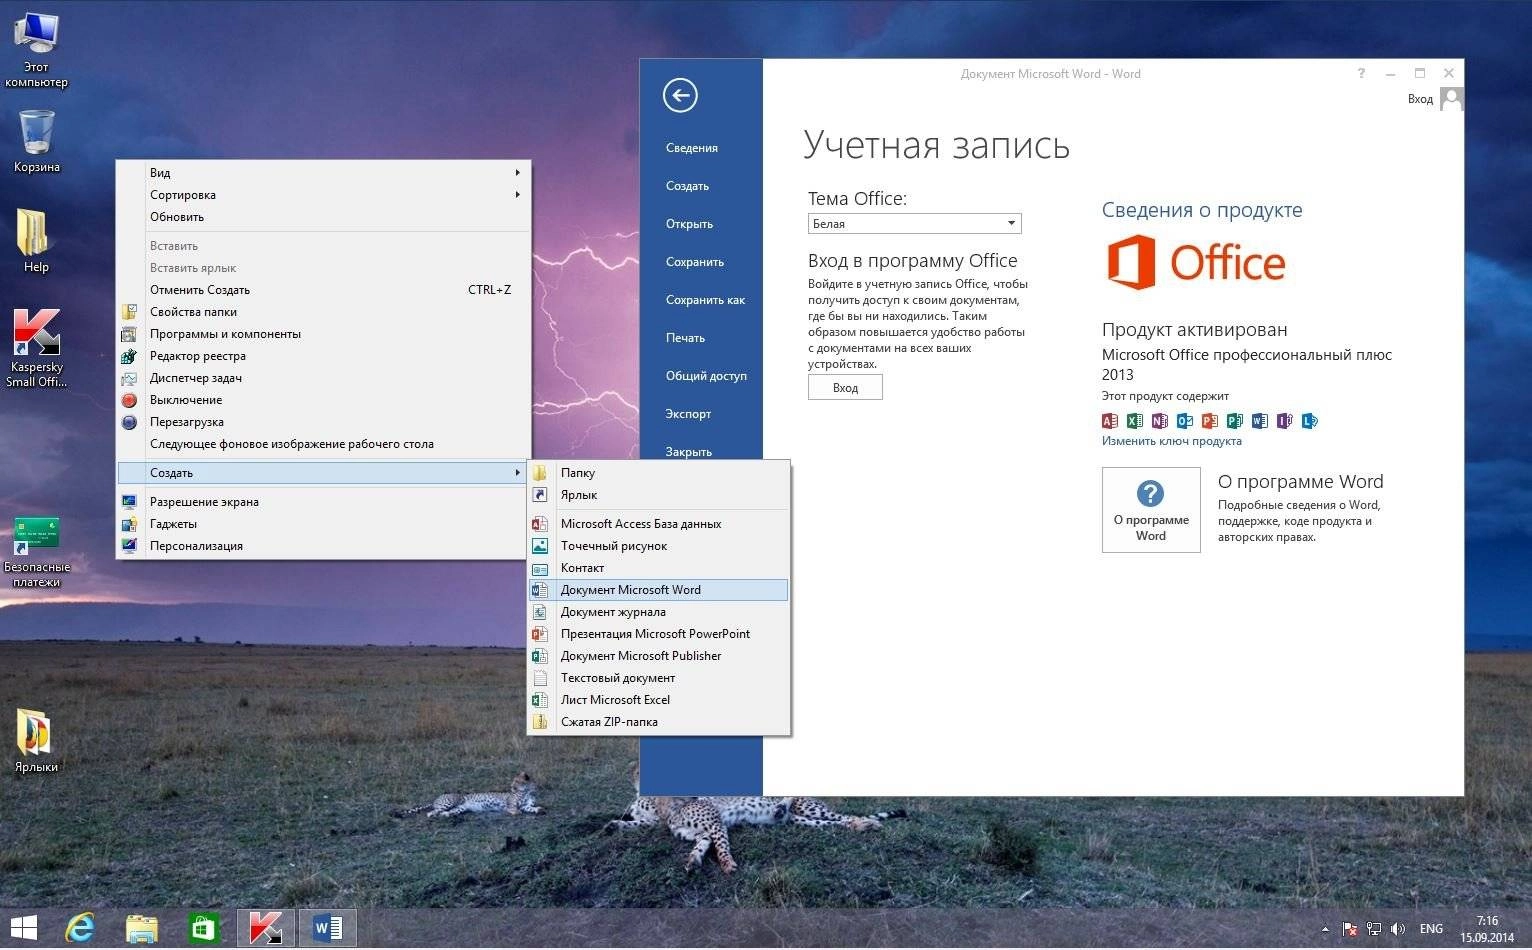Select the Безопасные платежи desktop shortcut
This screenshot has width=1532, height=950.
click(37, 552)
